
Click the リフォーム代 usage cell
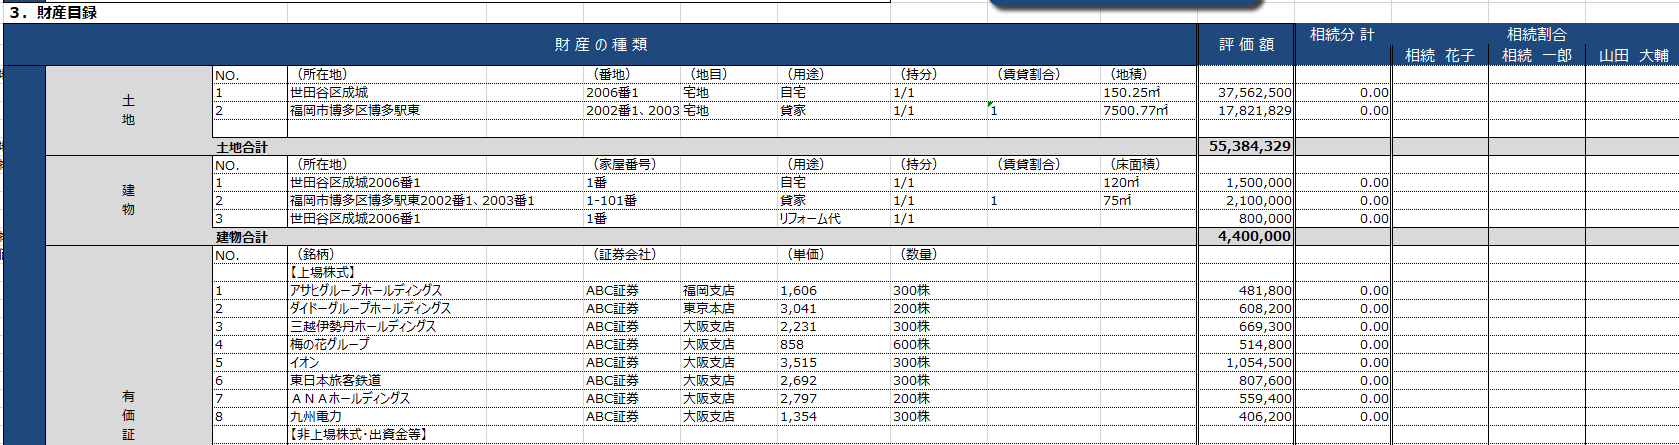coord(809,219)
